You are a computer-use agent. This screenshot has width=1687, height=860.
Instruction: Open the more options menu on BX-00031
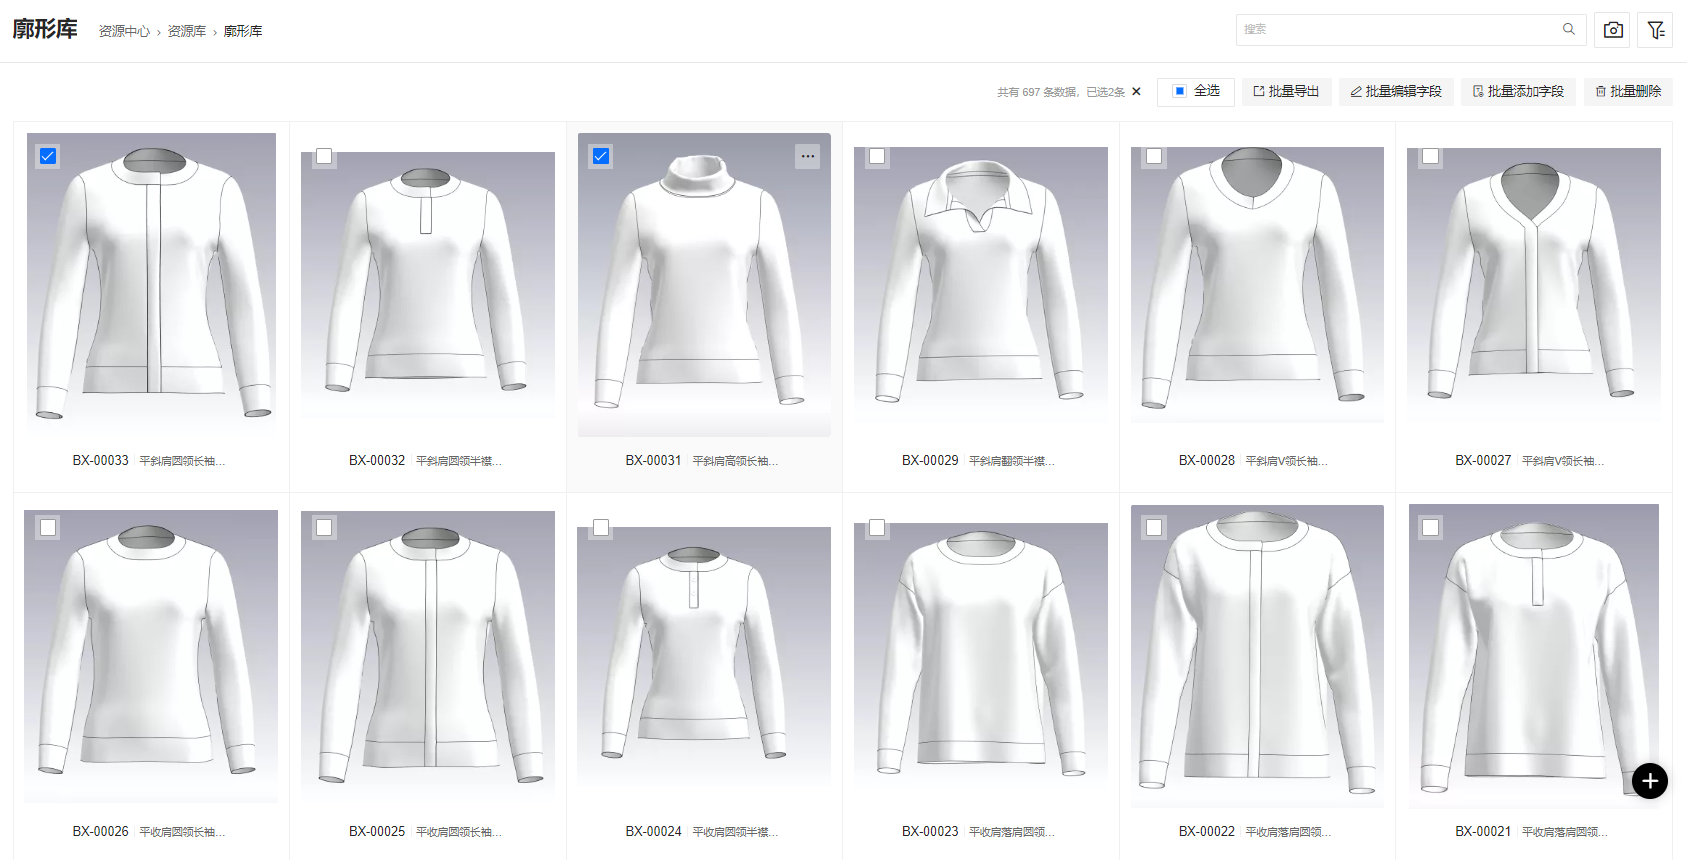807,156
